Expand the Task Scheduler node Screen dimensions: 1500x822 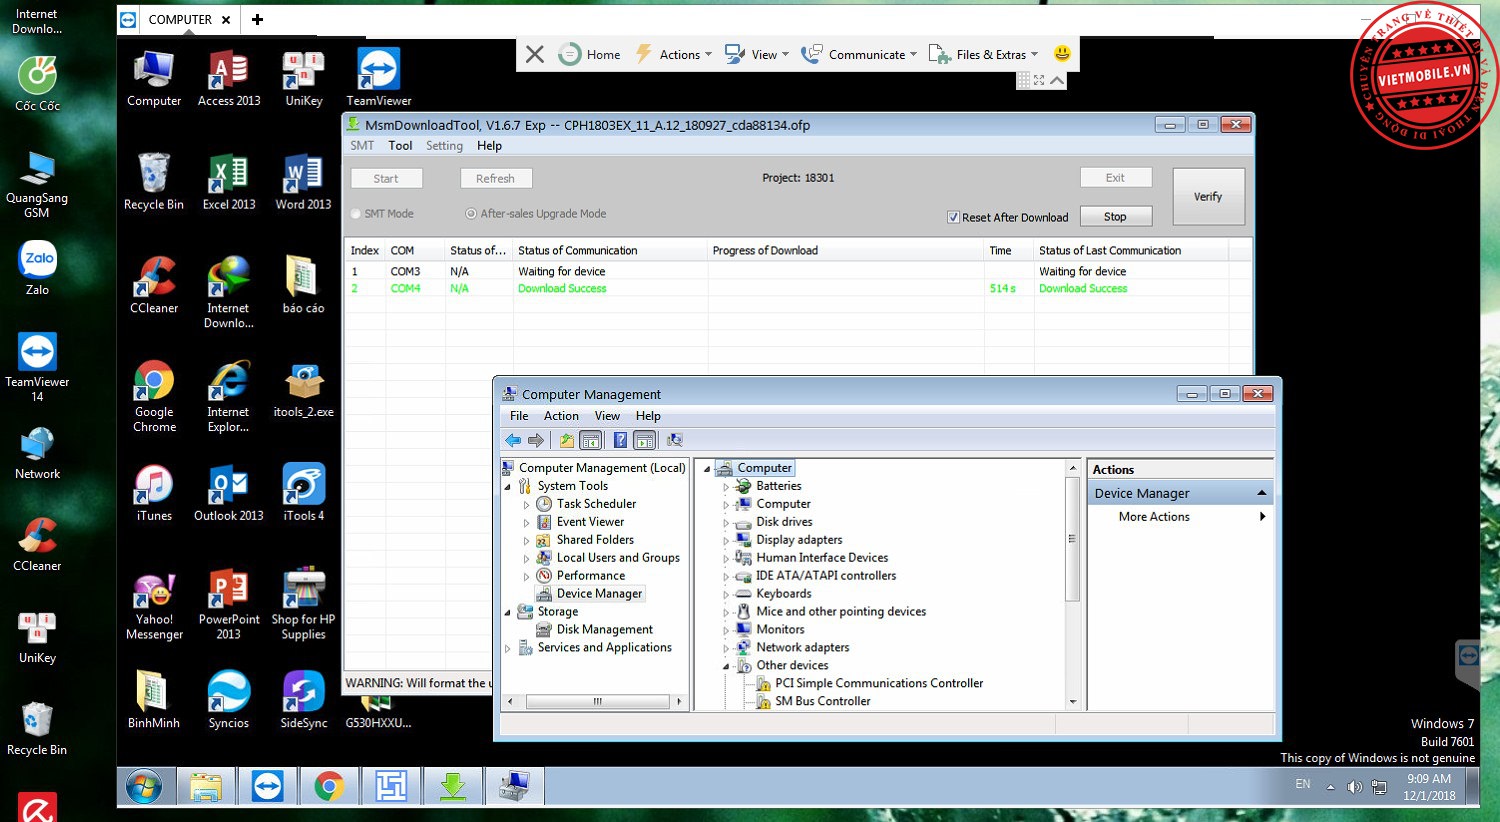point(527,505)
